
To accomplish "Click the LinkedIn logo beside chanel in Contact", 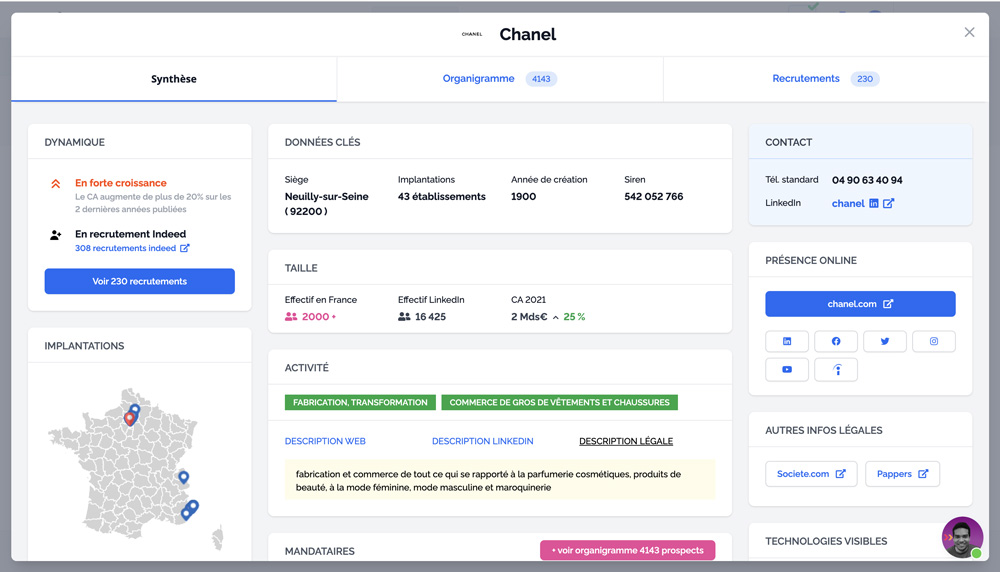I will pos(874,203).
